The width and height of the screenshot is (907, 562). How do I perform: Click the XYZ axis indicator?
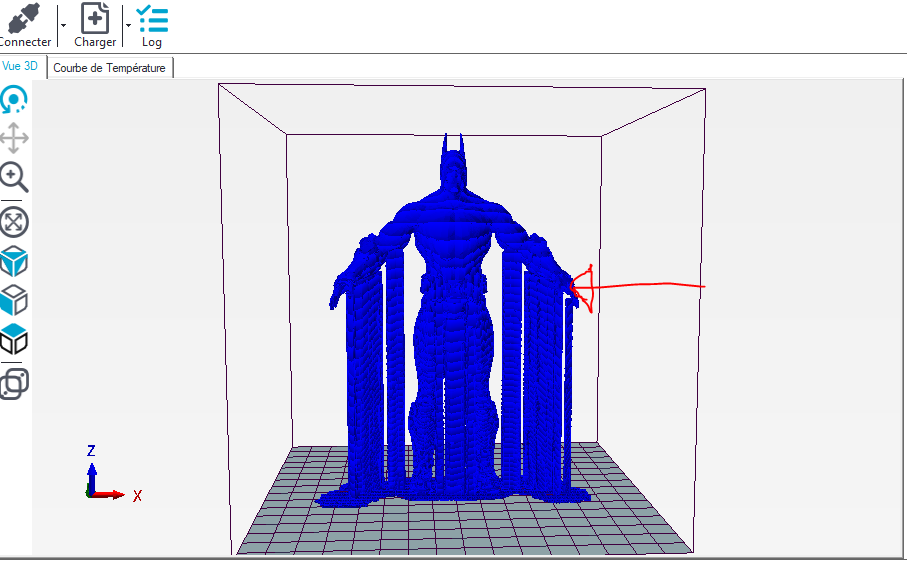113,473
